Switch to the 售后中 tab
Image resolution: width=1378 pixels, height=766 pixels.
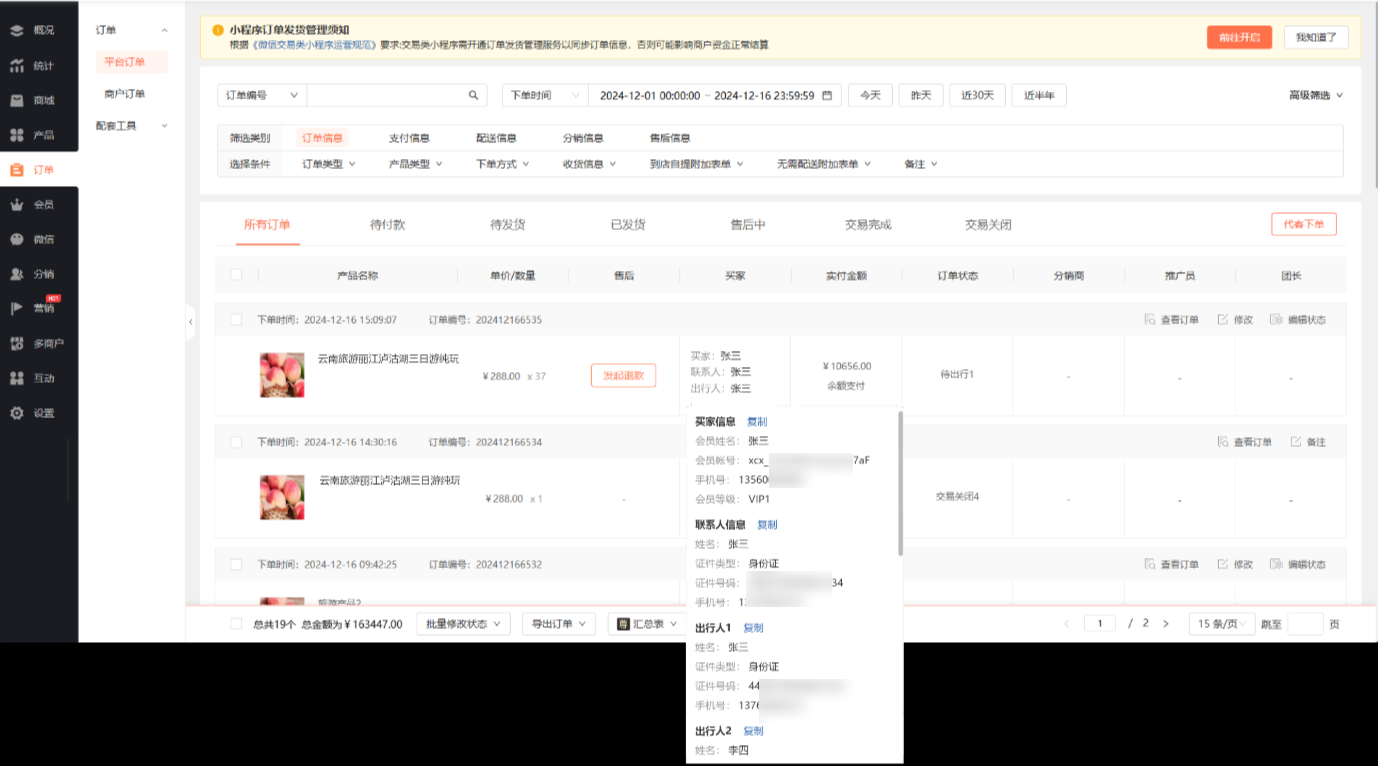click(747, 225)
